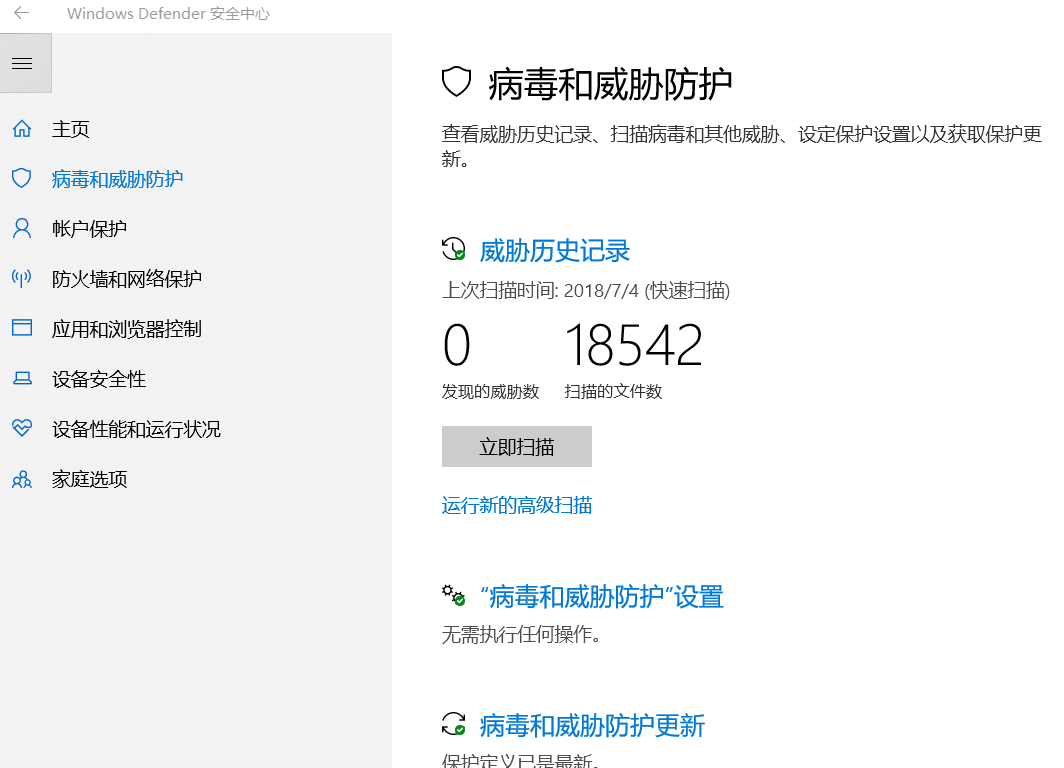Click the 无需执行任何操作 status text
The height and width of the screenshot is (768, 1064).
tap(521, 634)
